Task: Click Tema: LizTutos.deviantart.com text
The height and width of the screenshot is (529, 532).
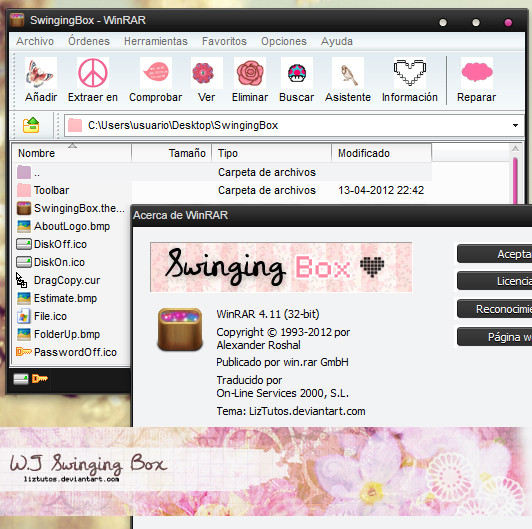Action: pos(291,411)
